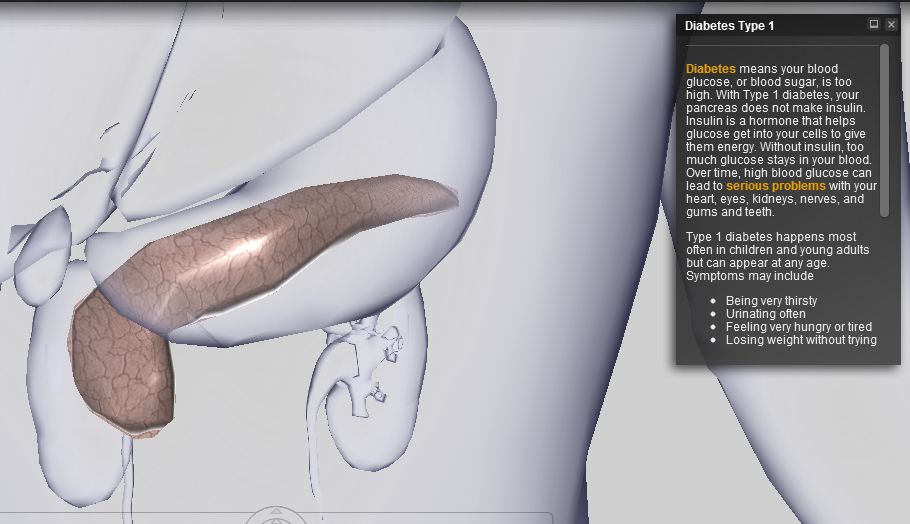Open the orange Diabetes link

coord(710,68)
